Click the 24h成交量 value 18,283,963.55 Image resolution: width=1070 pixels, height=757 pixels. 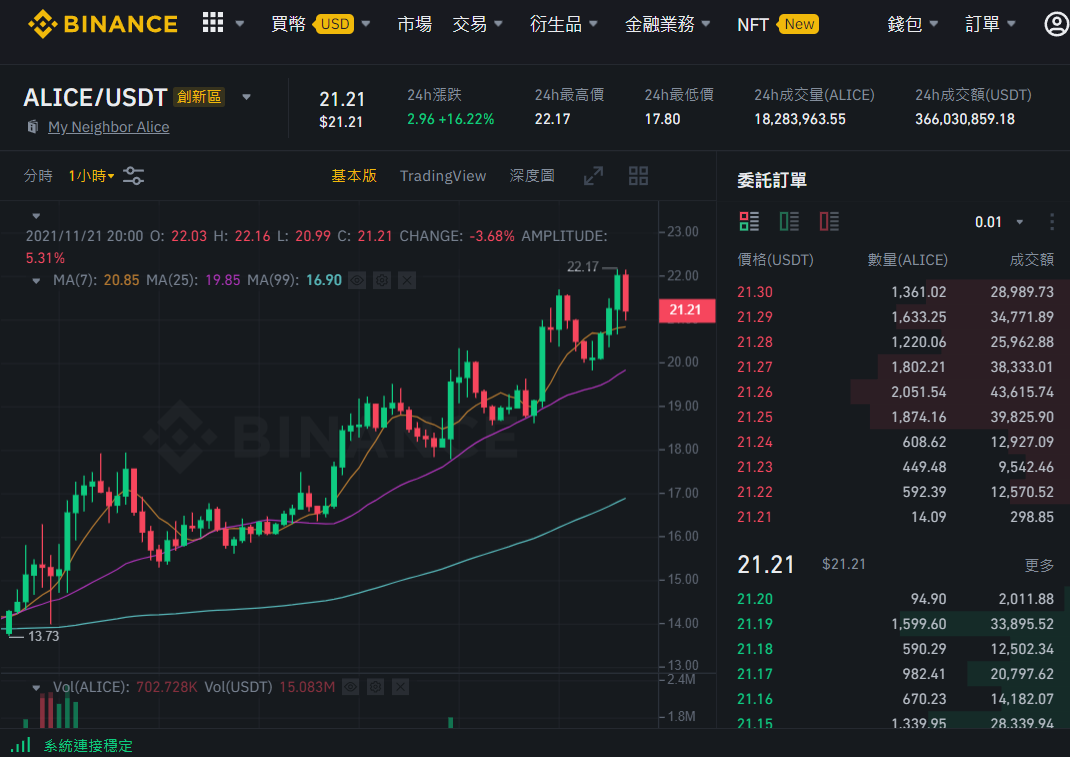[x=800, y=119]
